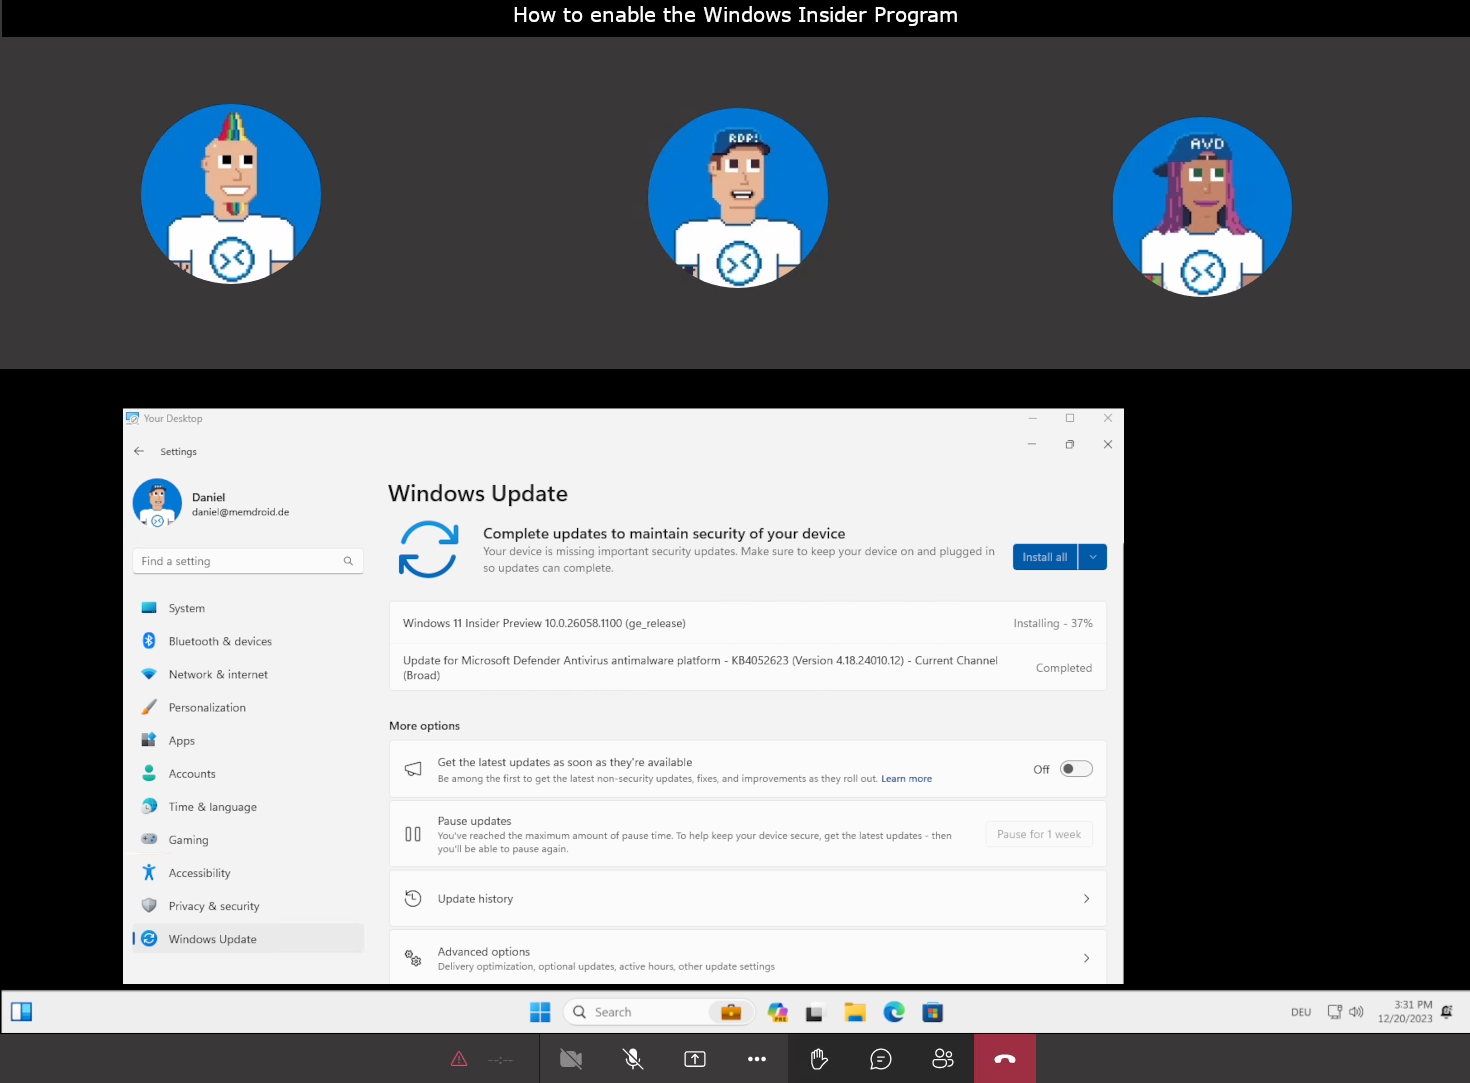Click the Learn more link
This screenshot has width=1470, height=1083.
[x=906, y=778]
